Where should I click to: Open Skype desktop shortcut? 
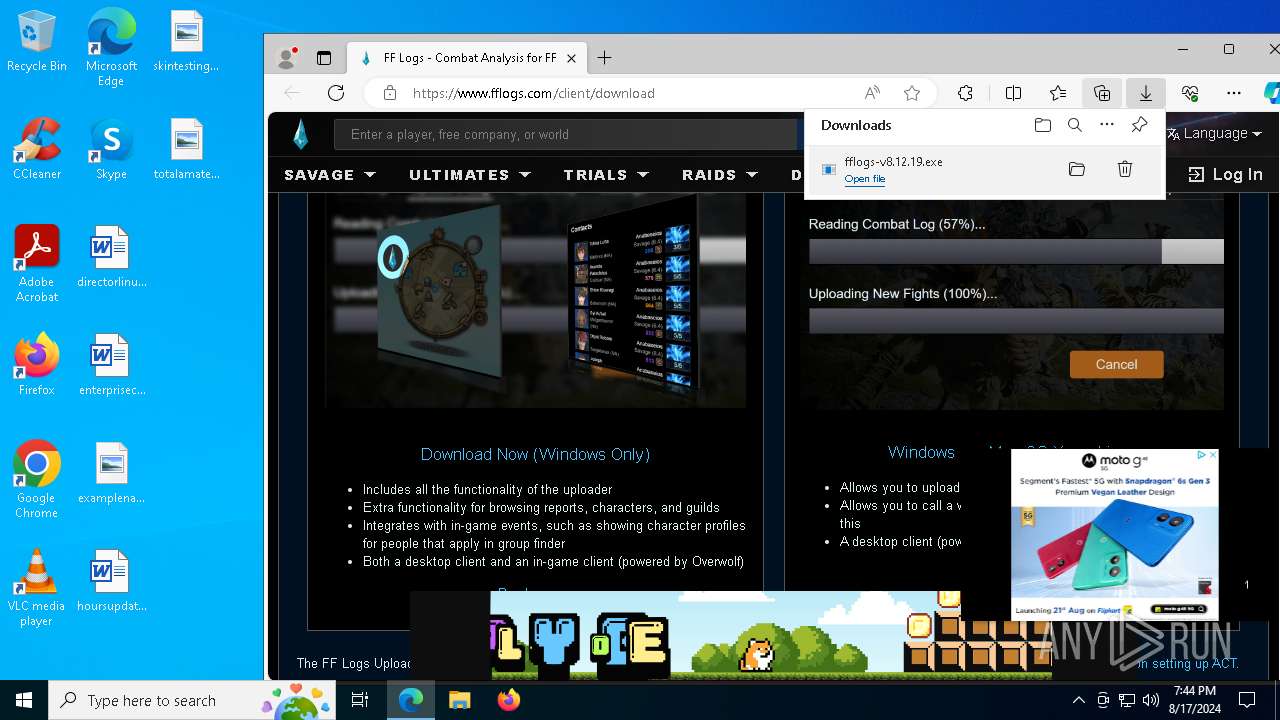point(111,149)
